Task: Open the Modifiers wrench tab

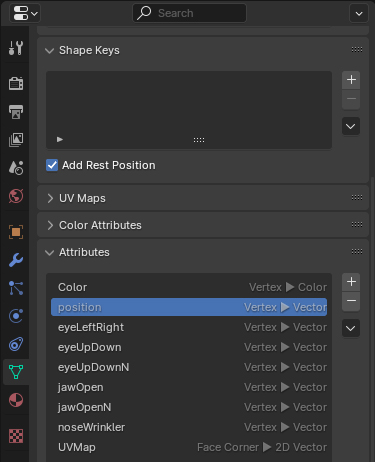Action: point(16,260)
